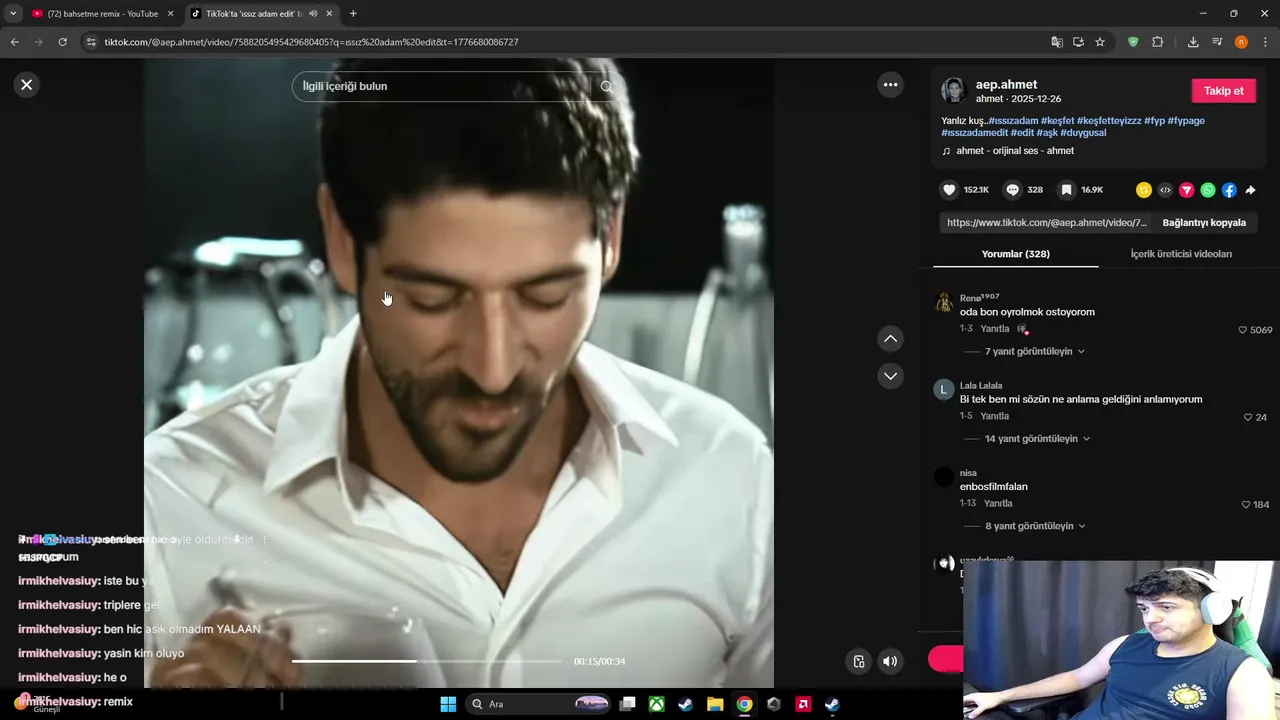The width and height of the screenshot is (1280, 720).
Task: Open the aep.ahmet username link
Action: pos(1006,85)
